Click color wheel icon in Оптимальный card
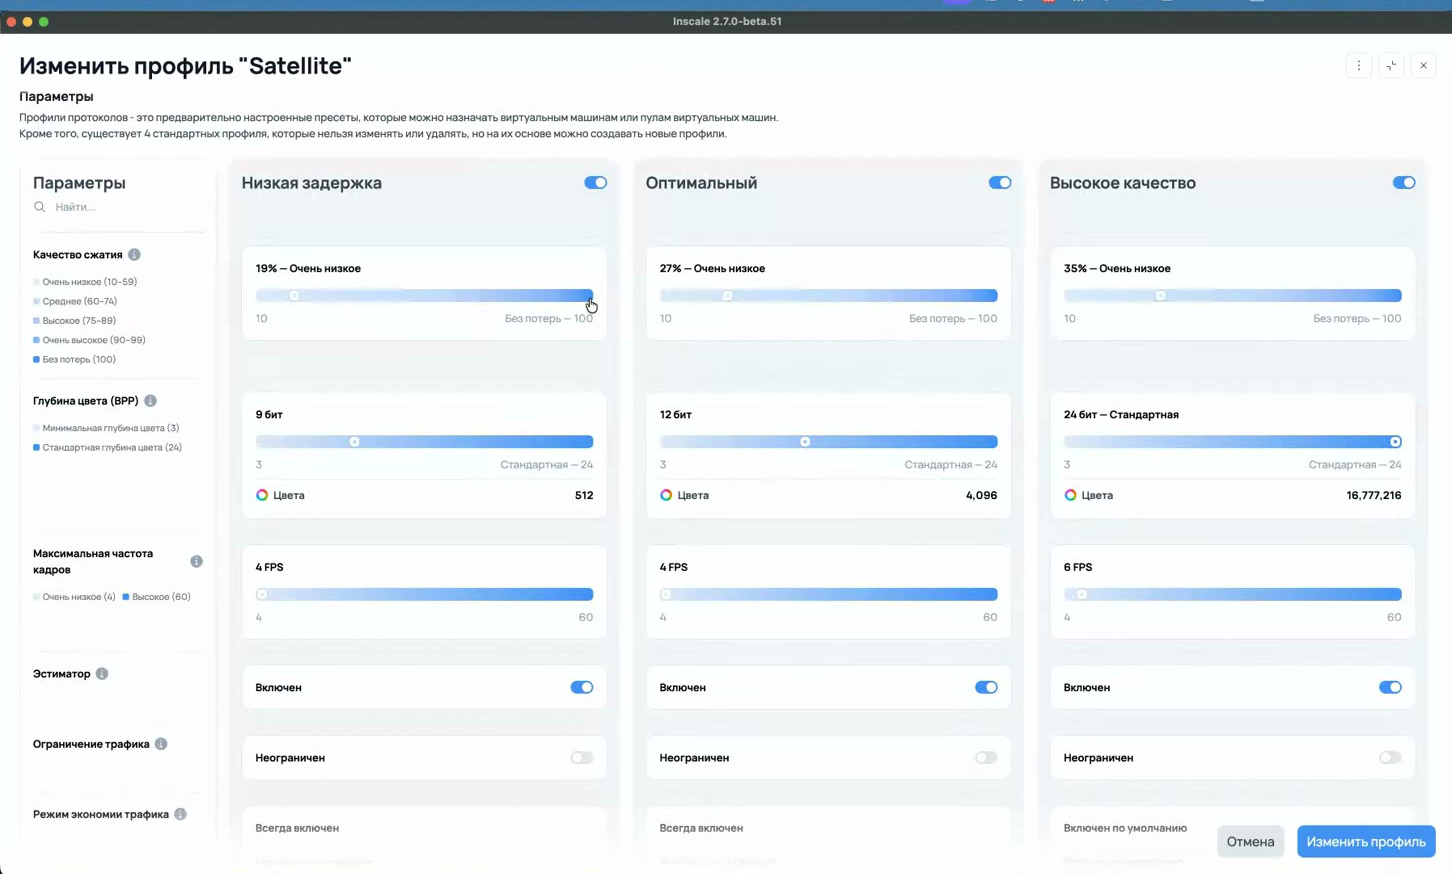The height and width of the screenshot is (874, 1452). tap(666, 495)
